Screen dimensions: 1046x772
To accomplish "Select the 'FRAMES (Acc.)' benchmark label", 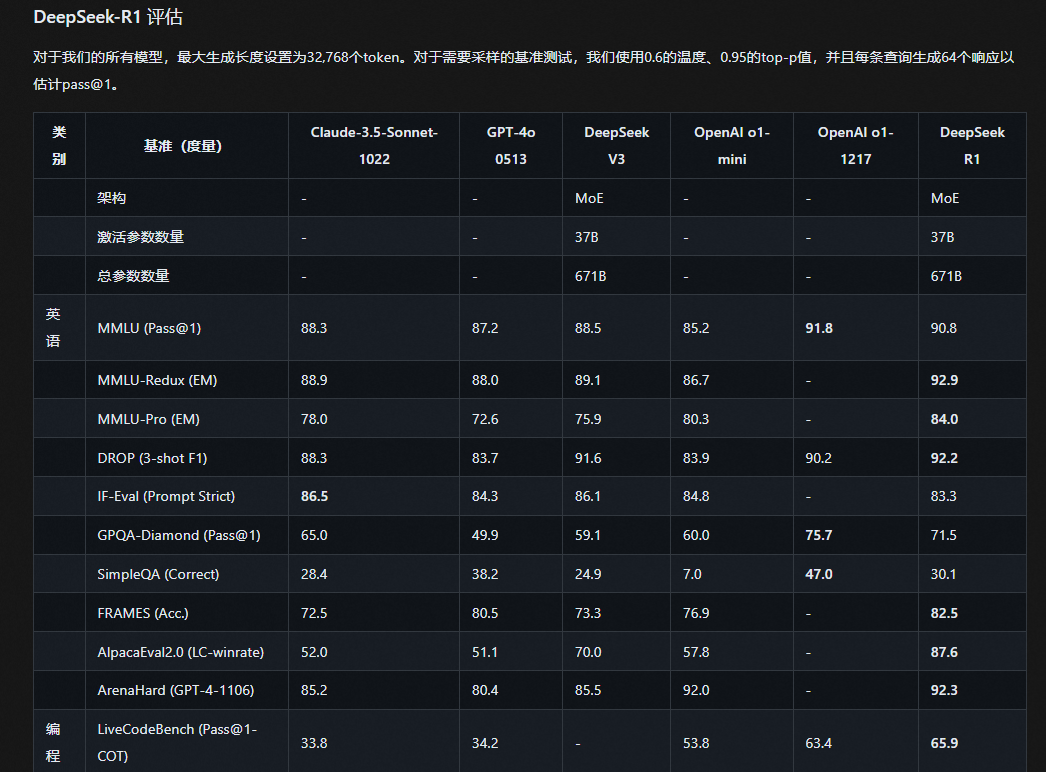I will [x=143, y=613].
